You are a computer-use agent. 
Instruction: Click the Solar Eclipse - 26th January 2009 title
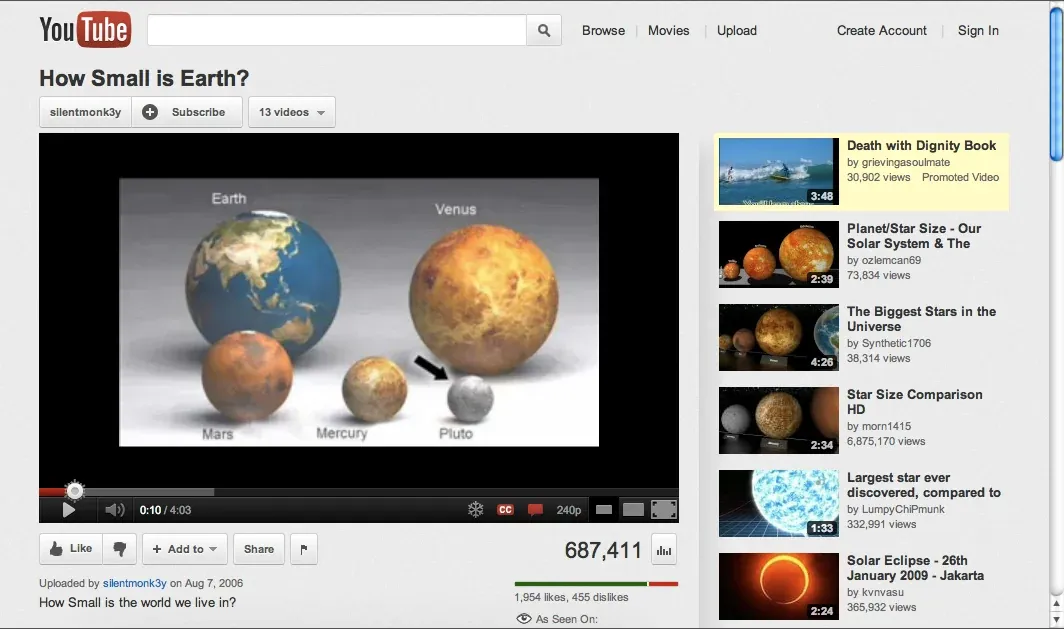click(915, 568)
